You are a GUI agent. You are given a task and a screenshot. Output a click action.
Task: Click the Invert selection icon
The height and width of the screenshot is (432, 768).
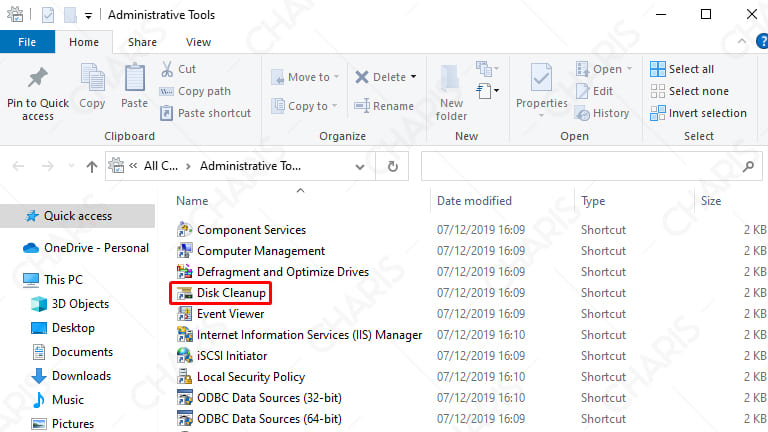click(x=658, y=113)
